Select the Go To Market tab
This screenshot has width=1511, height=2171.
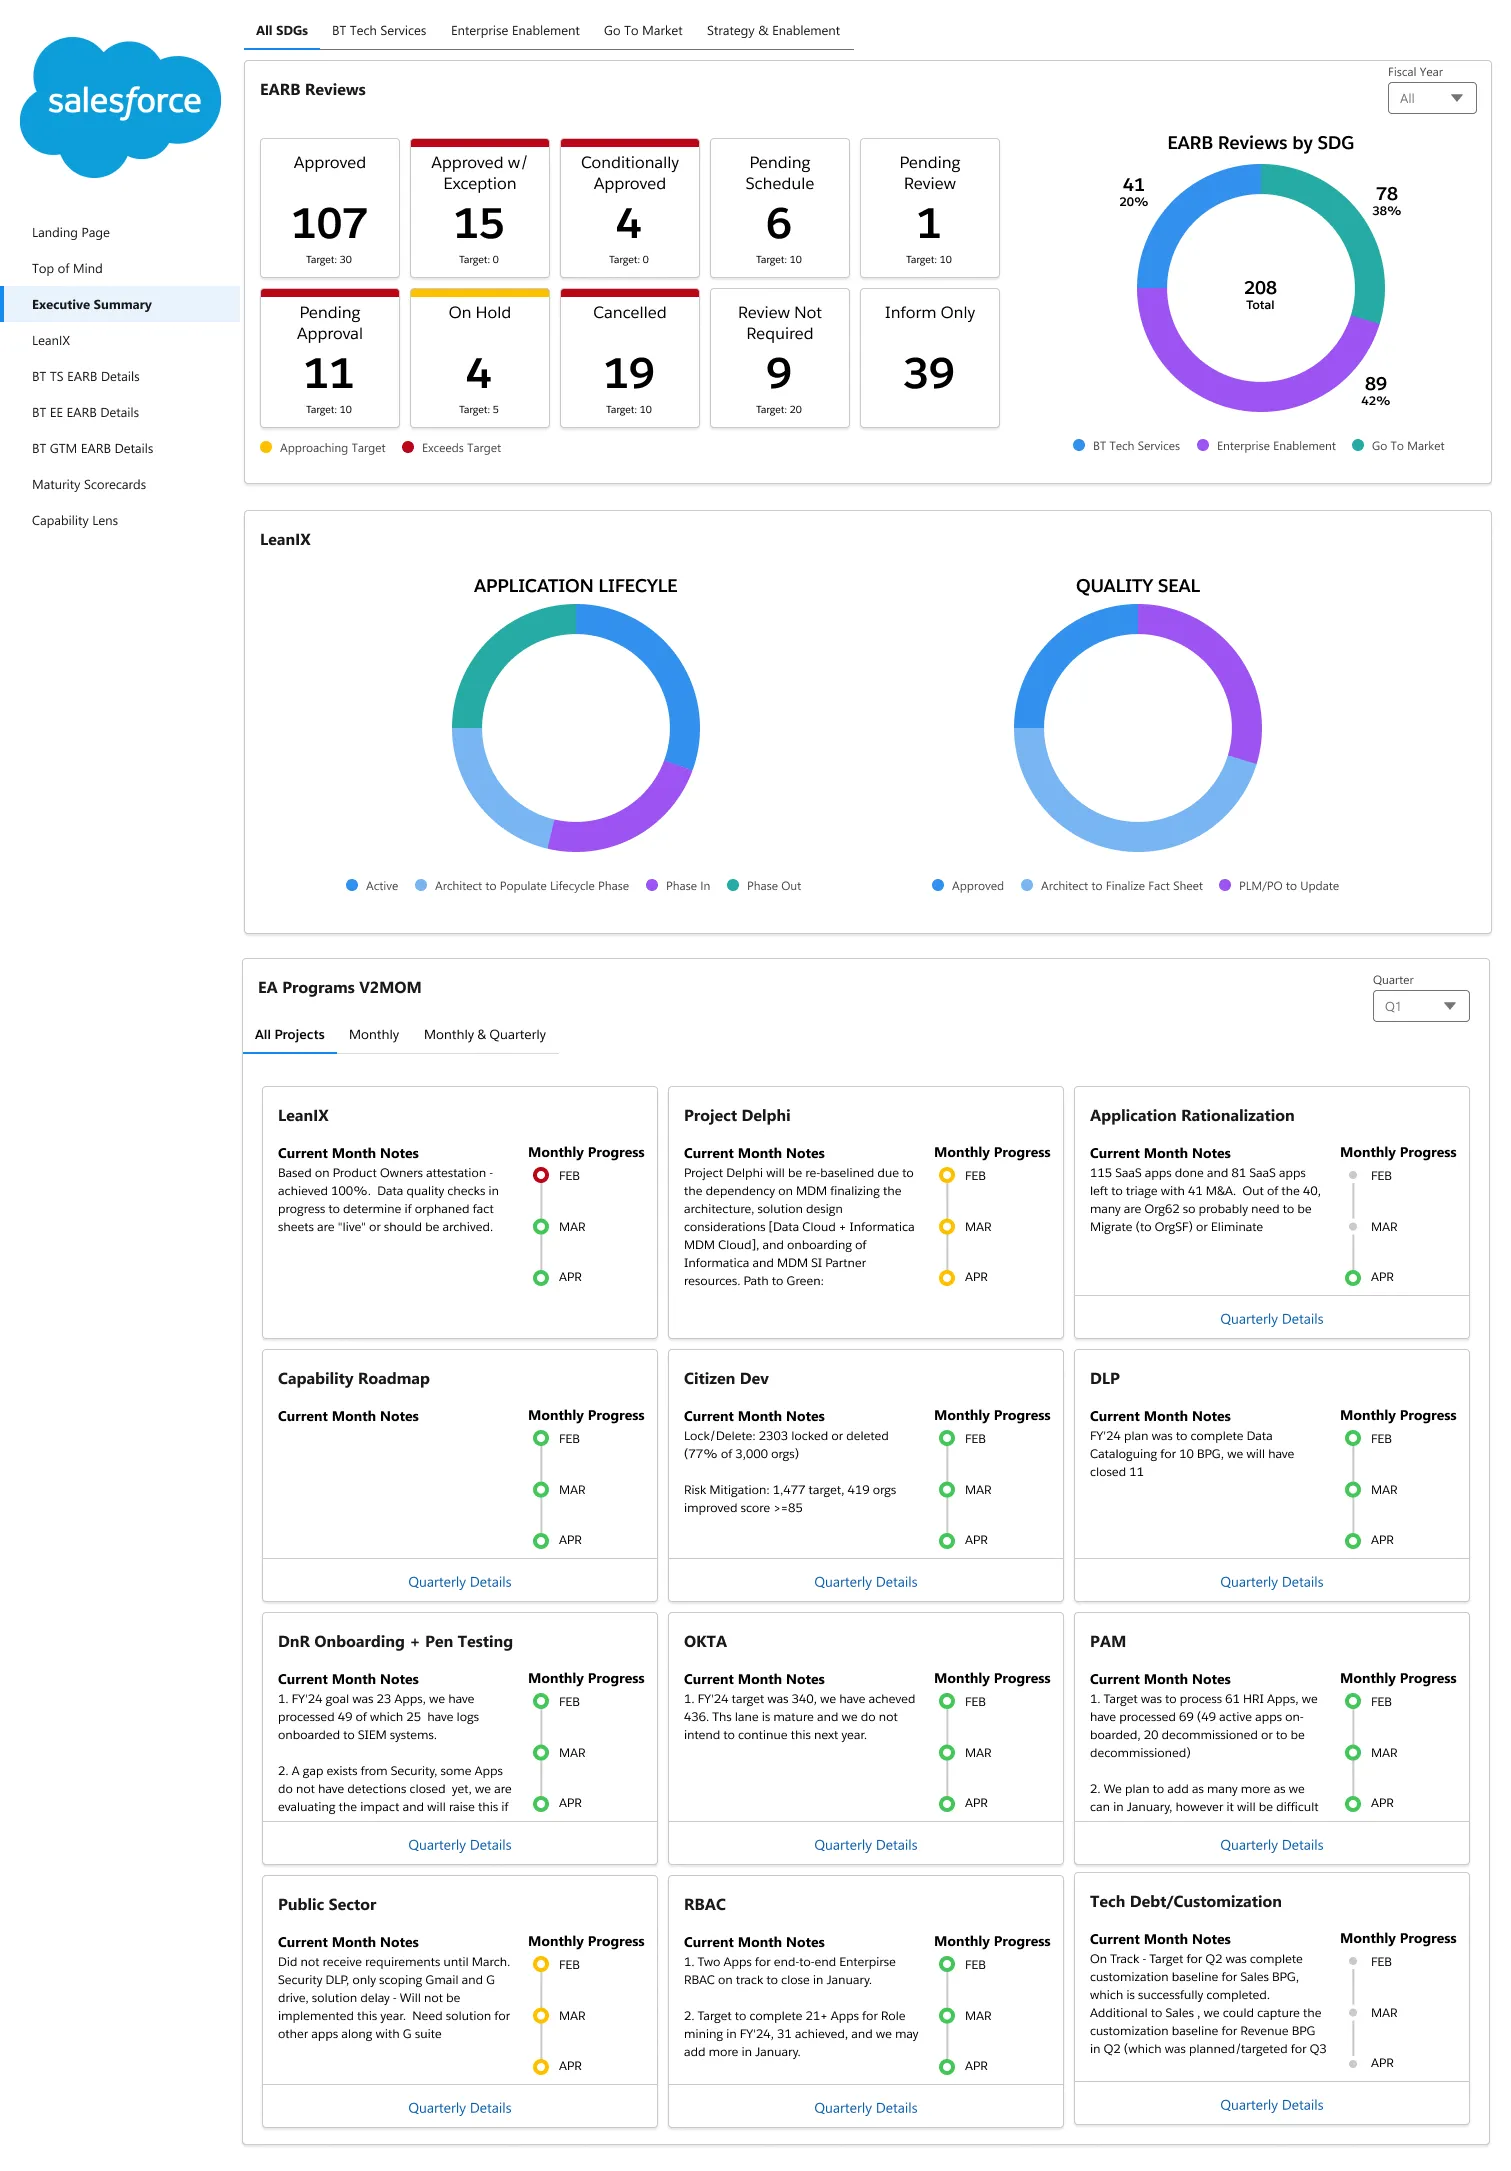(643, 31)
